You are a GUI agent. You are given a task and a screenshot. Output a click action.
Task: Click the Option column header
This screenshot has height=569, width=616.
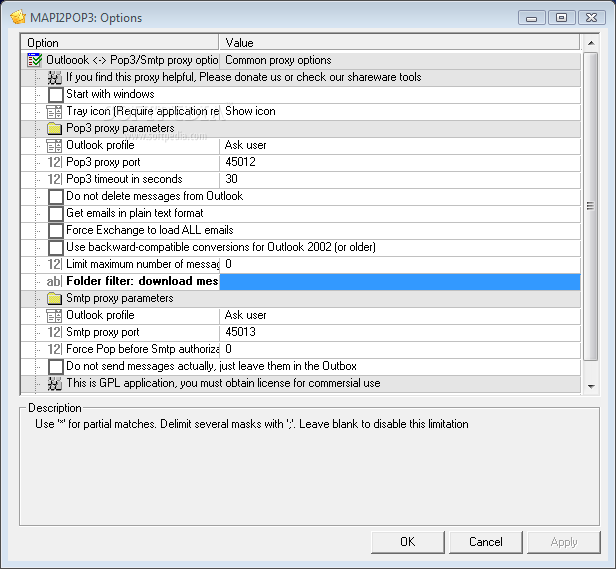pos(119,42)
